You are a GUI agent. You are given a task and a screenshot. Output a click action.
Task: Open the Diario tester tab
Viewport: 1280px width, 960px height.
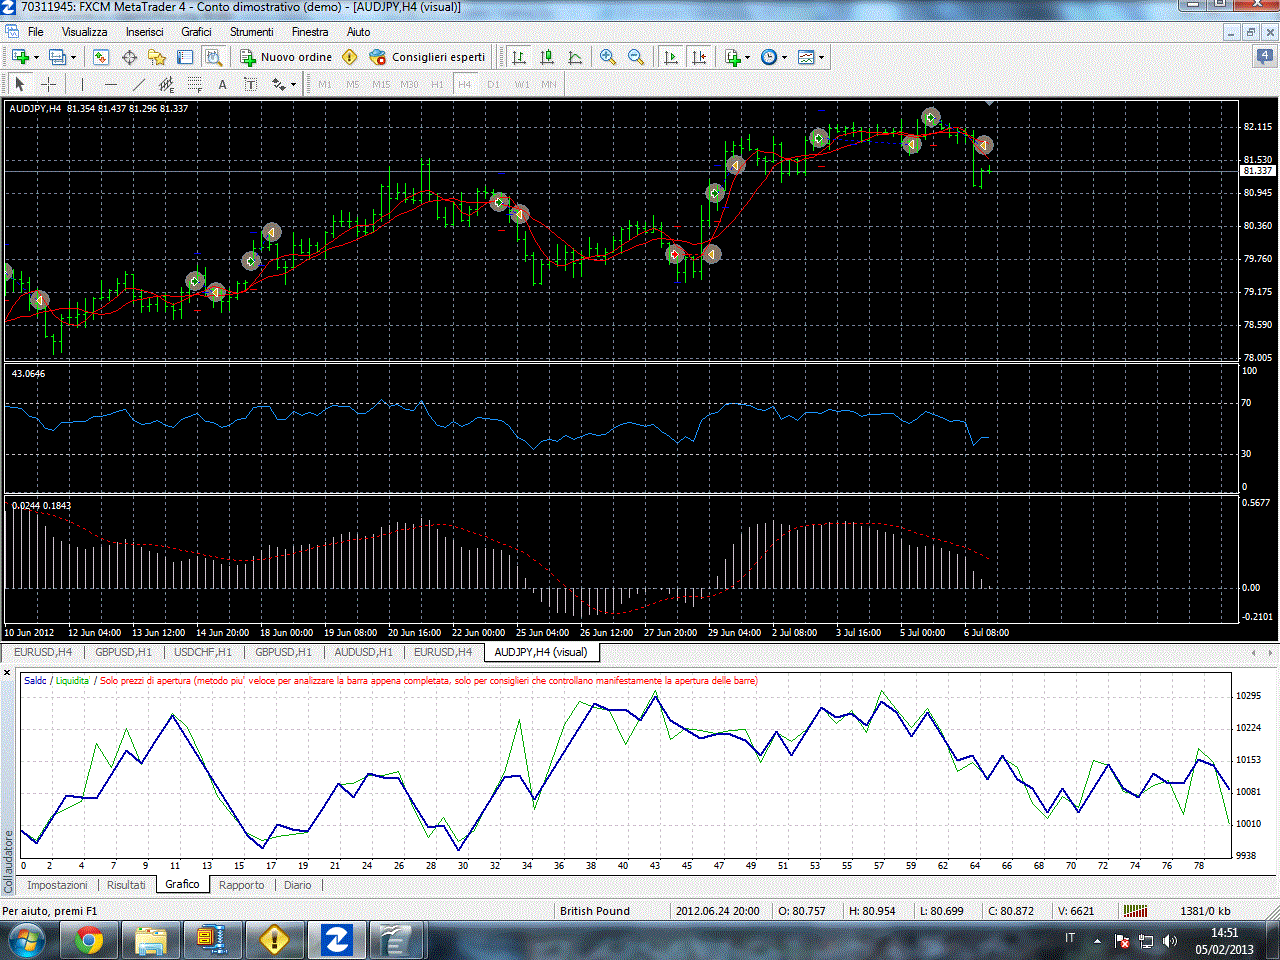(298, 885)
